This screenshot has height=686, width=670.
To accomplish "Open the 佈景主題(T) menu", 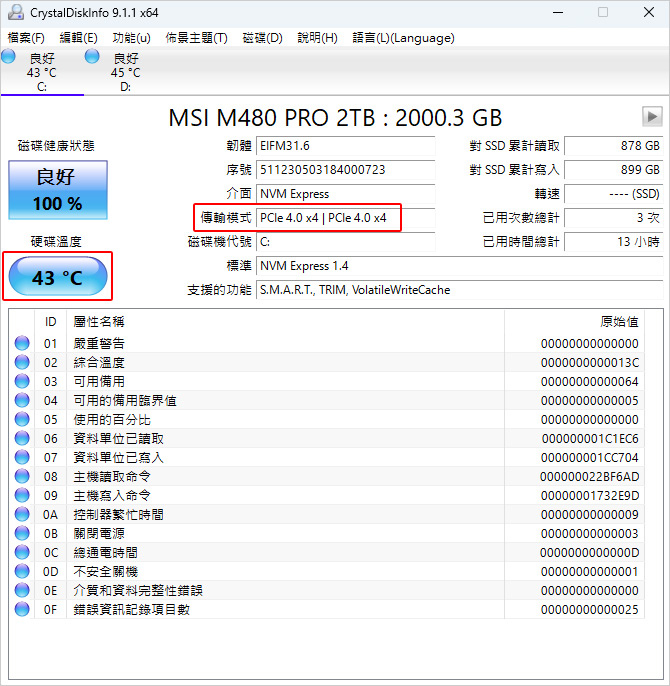I will (x=196, y=38).
